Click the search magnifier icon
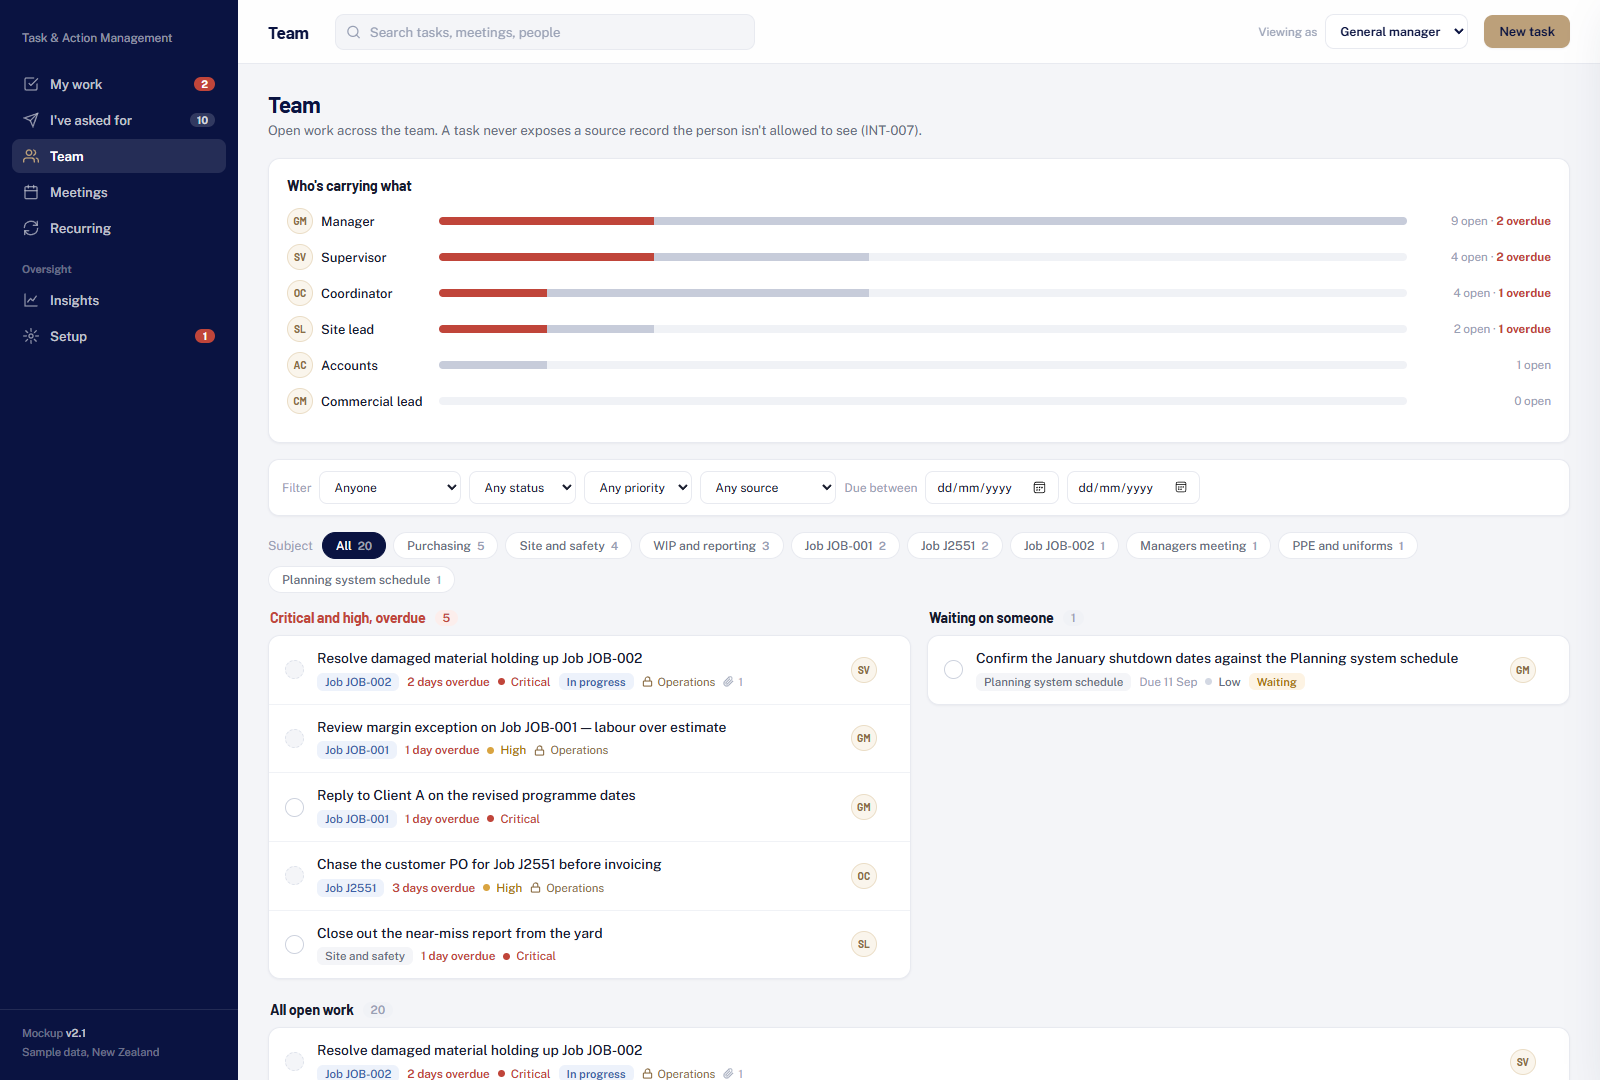The height and width of the screenshot is (1080, 1600). pyautogui.click(x=354, y=32)
